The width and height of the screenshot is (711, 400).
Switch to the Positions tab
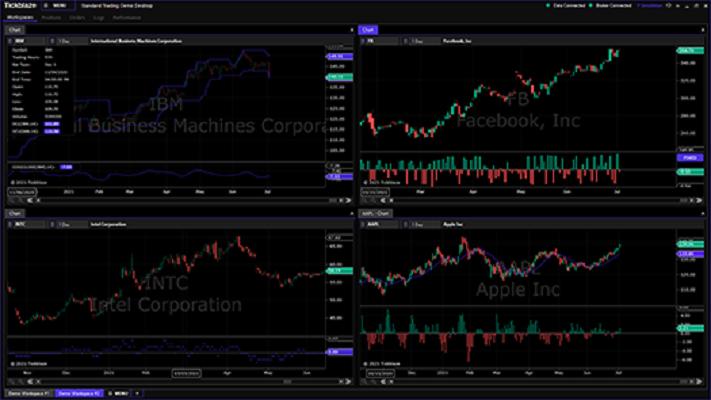51,17
